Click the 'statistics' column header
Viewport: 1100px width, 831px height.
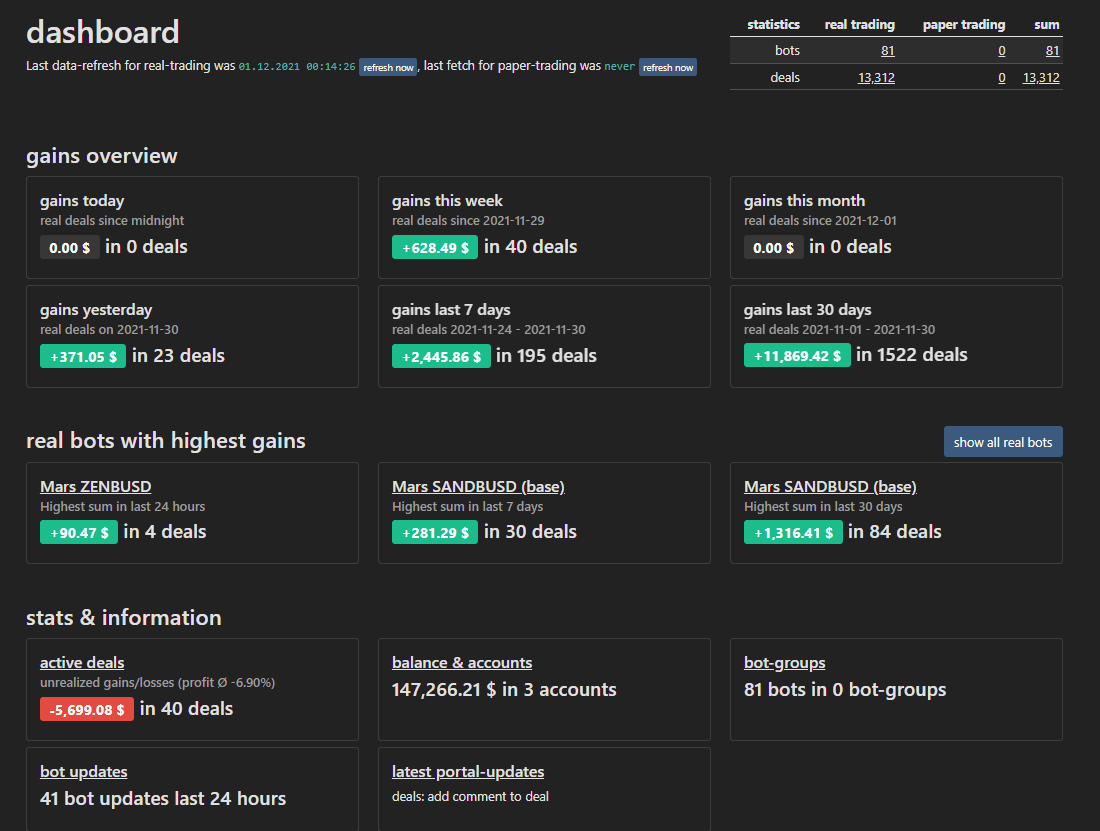pos(773,25)
